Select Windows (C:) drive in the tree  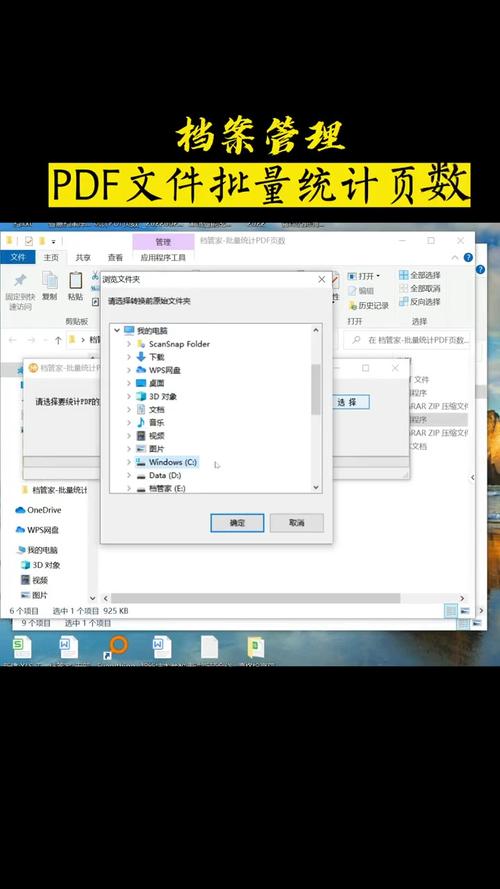click(x=172, y=462)
